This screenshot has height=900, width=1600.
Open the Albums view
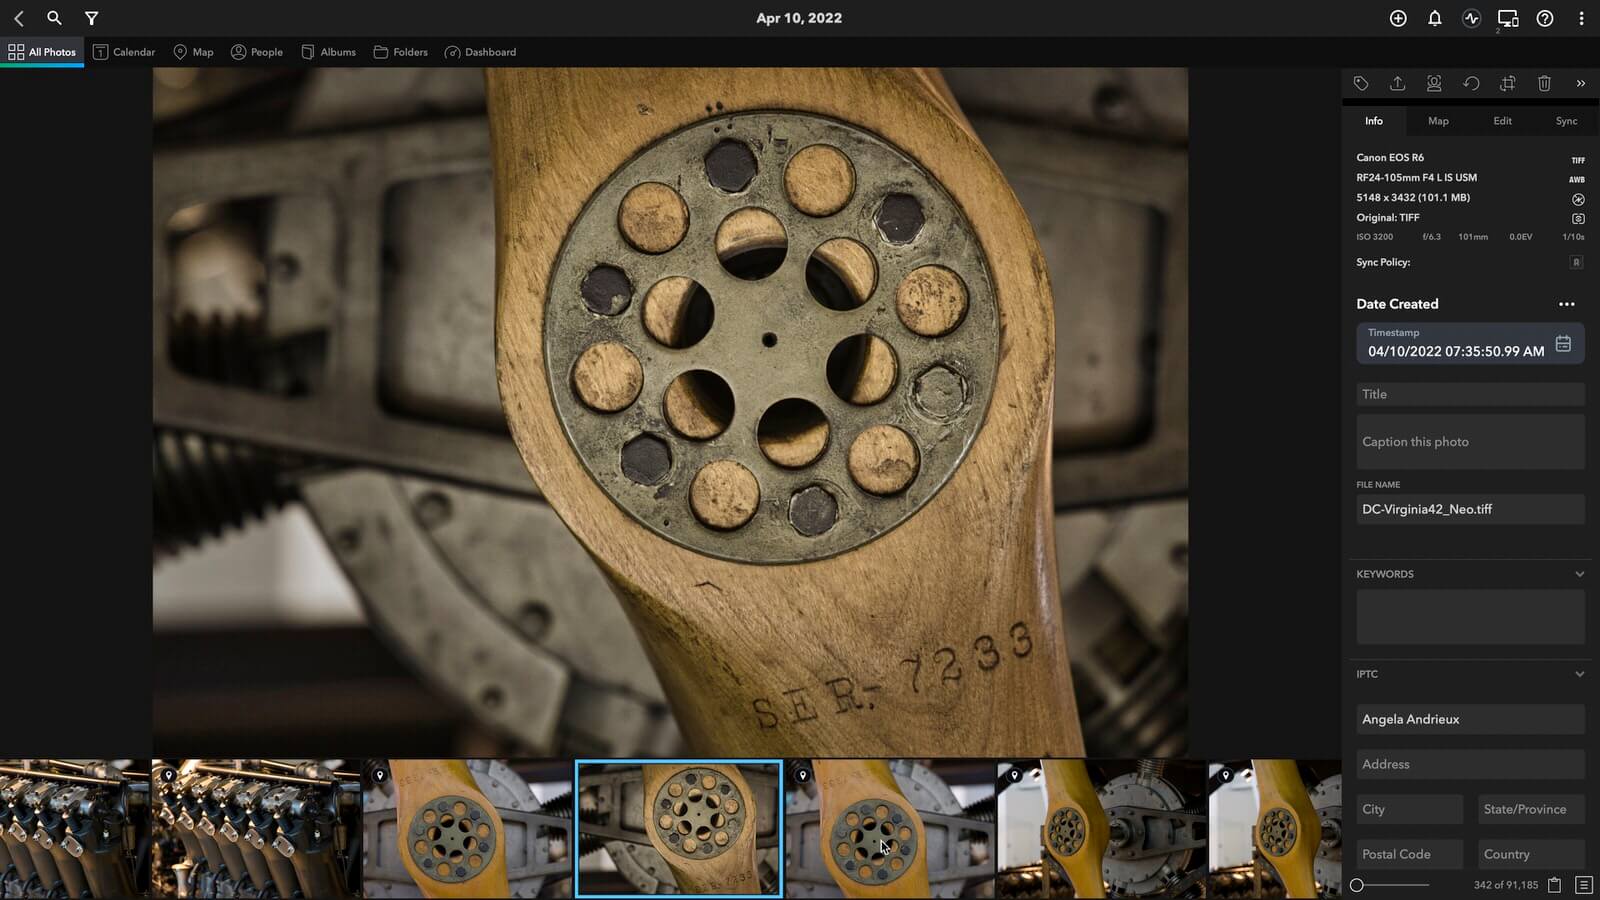coord(329,52)
